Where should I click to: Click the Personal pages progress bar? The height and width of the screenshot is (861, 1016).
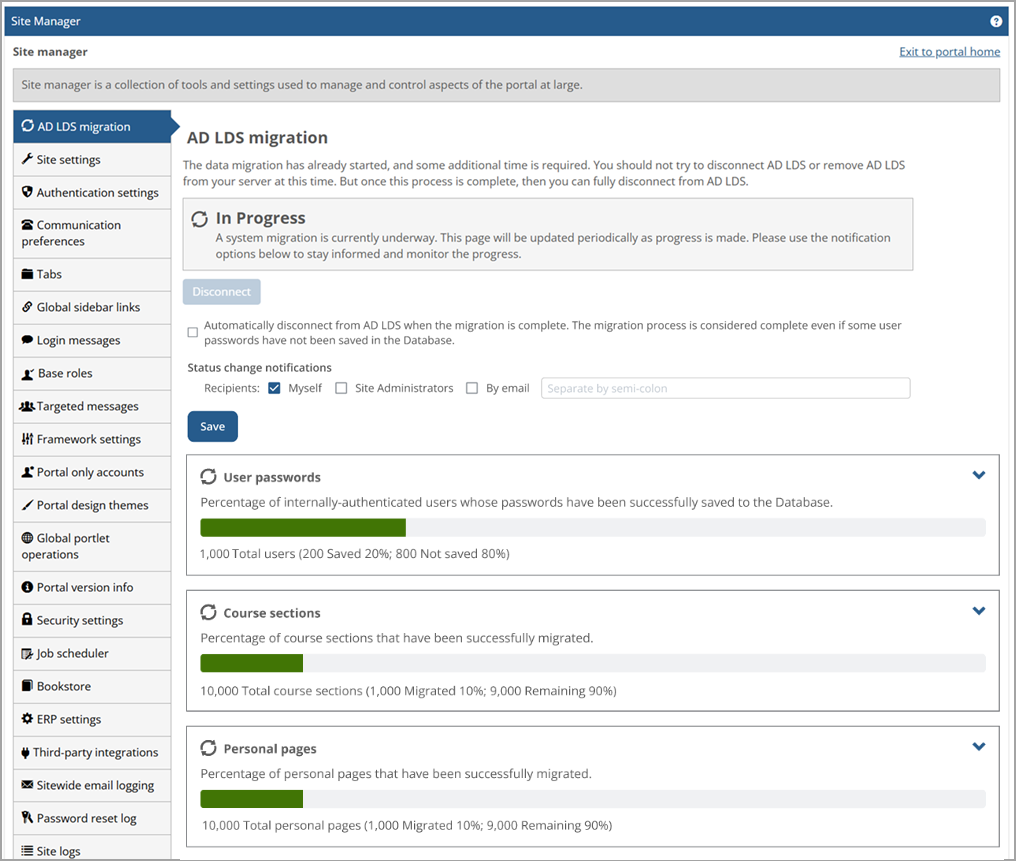(x=593, y=799)
